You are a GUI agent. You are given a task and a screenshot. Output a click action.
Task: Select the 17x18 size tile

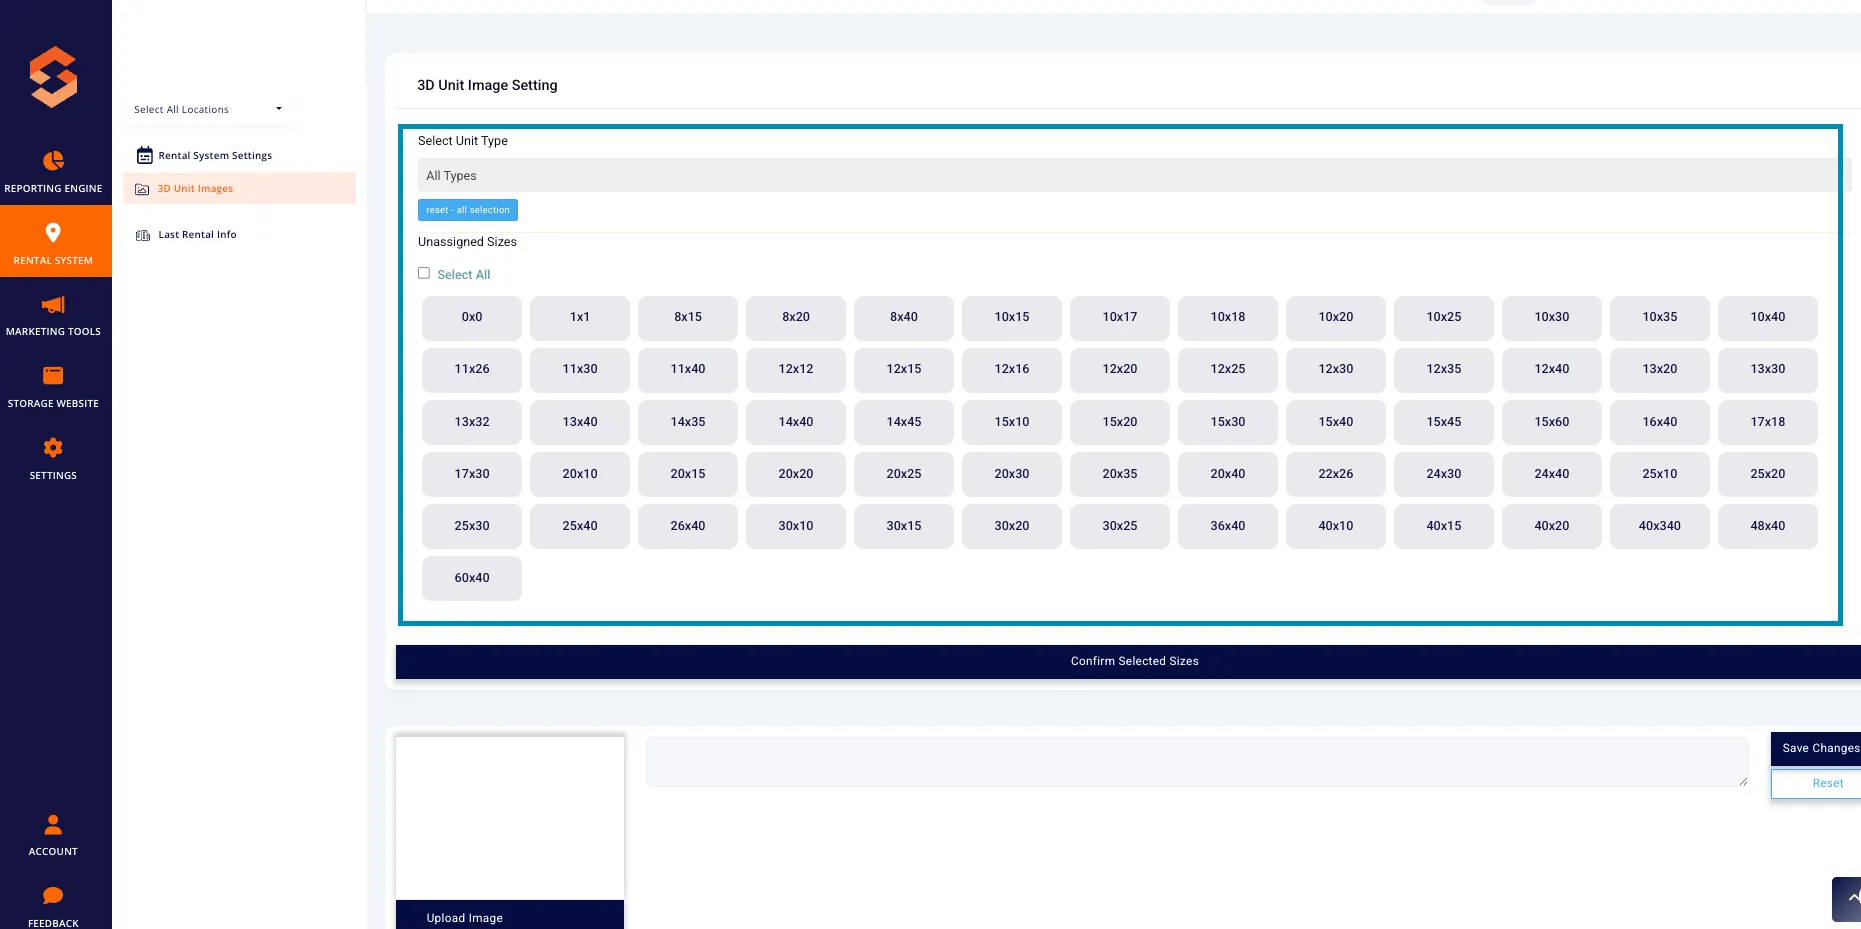[1768, 422]
